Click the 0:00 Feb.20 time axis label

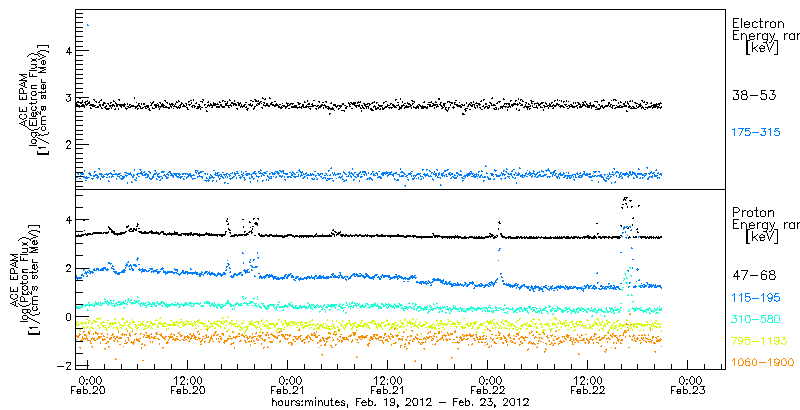click(90, 386)
